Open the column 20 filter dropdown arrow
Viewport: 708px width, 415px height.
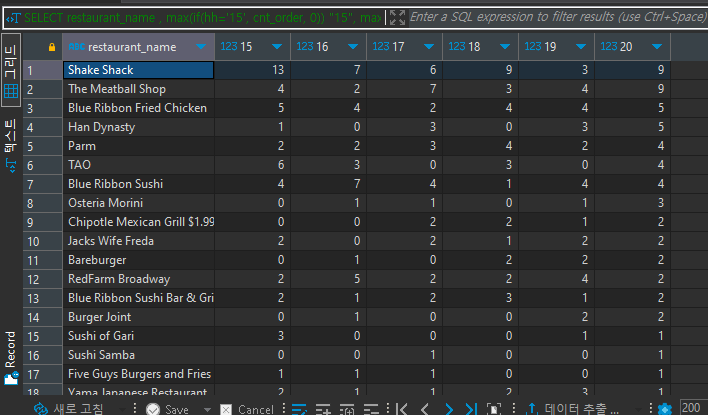[x=657, y=47]
